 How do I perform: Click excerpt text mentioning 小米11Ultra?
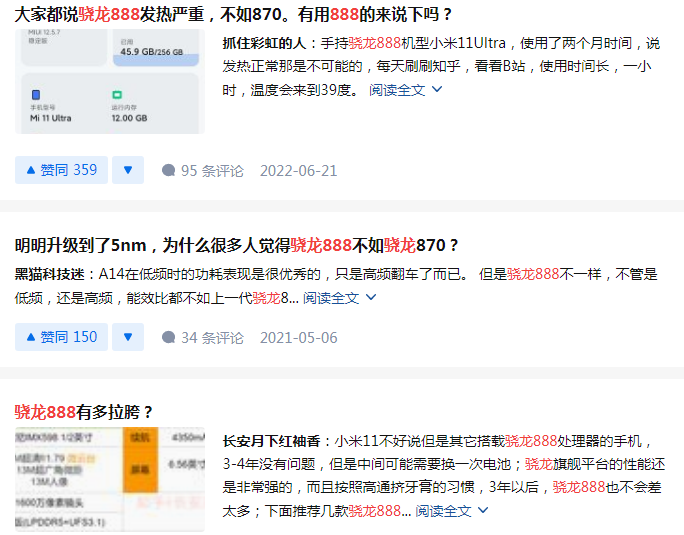[441, 67]
